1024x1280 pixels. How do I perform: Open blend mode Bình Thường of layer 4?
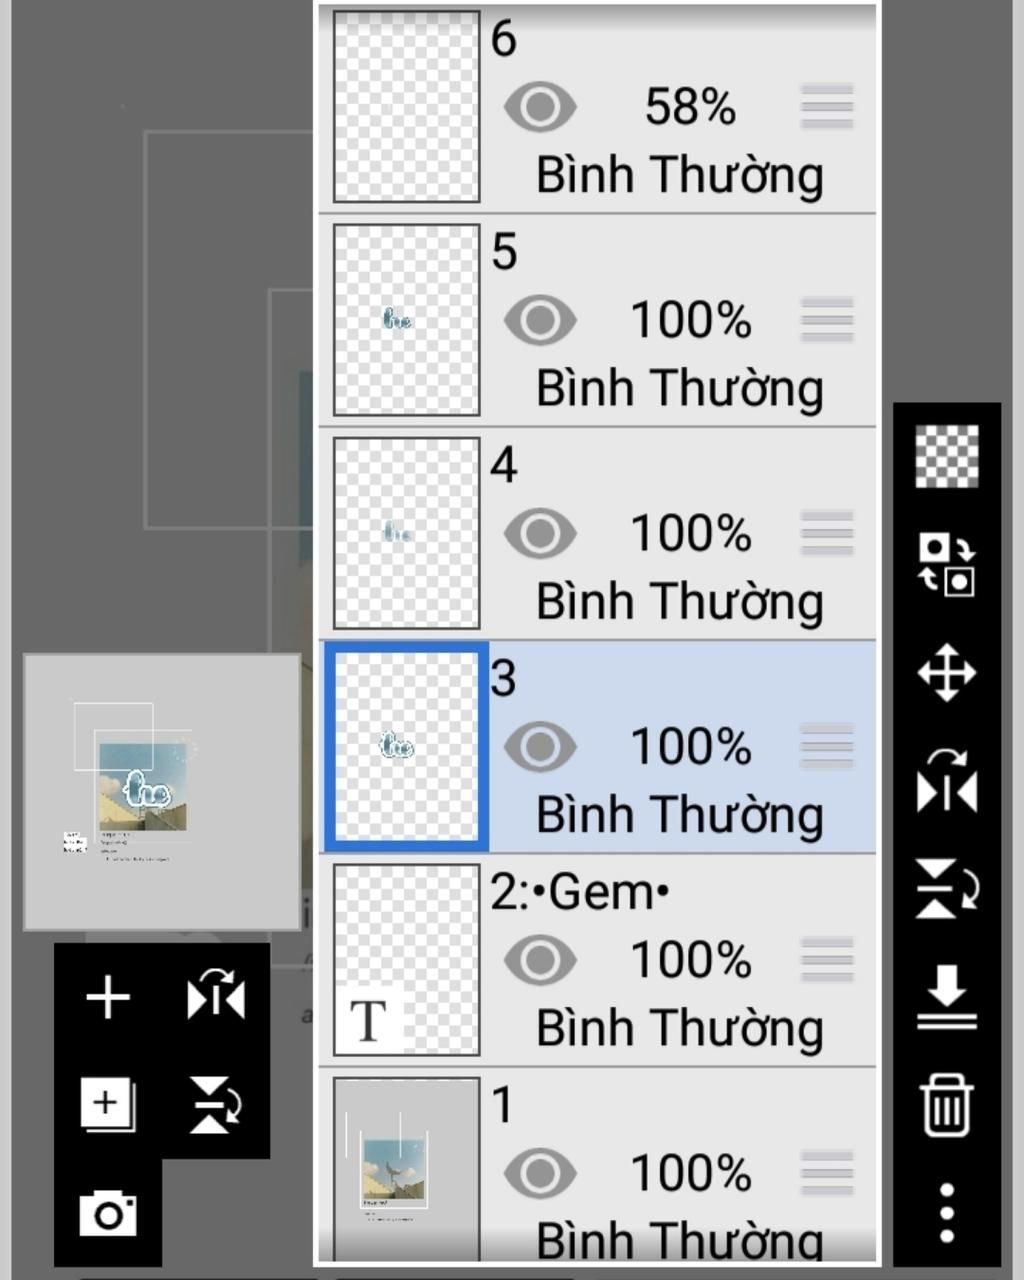pyautogui.click(x=680, y=602)
